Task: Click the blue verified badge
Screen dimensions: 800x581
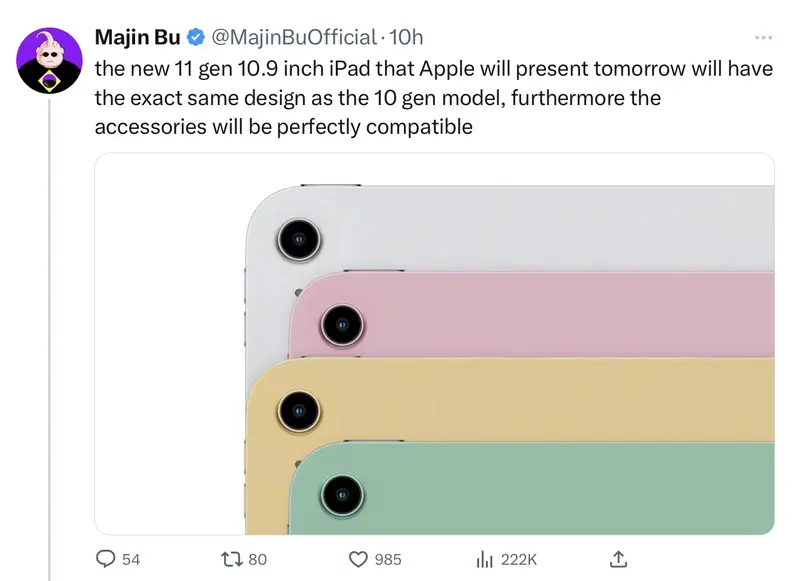Action: tap(195, 37)
